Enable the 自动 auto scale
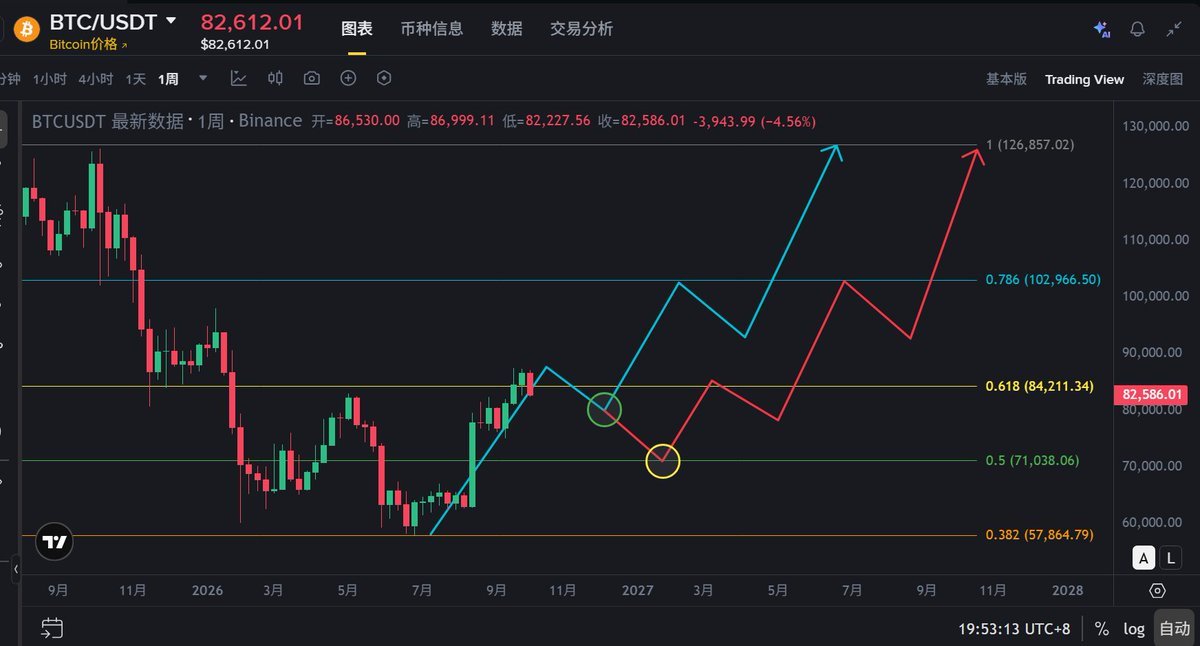The image size is (1200, 646). tap(1174, 629)
